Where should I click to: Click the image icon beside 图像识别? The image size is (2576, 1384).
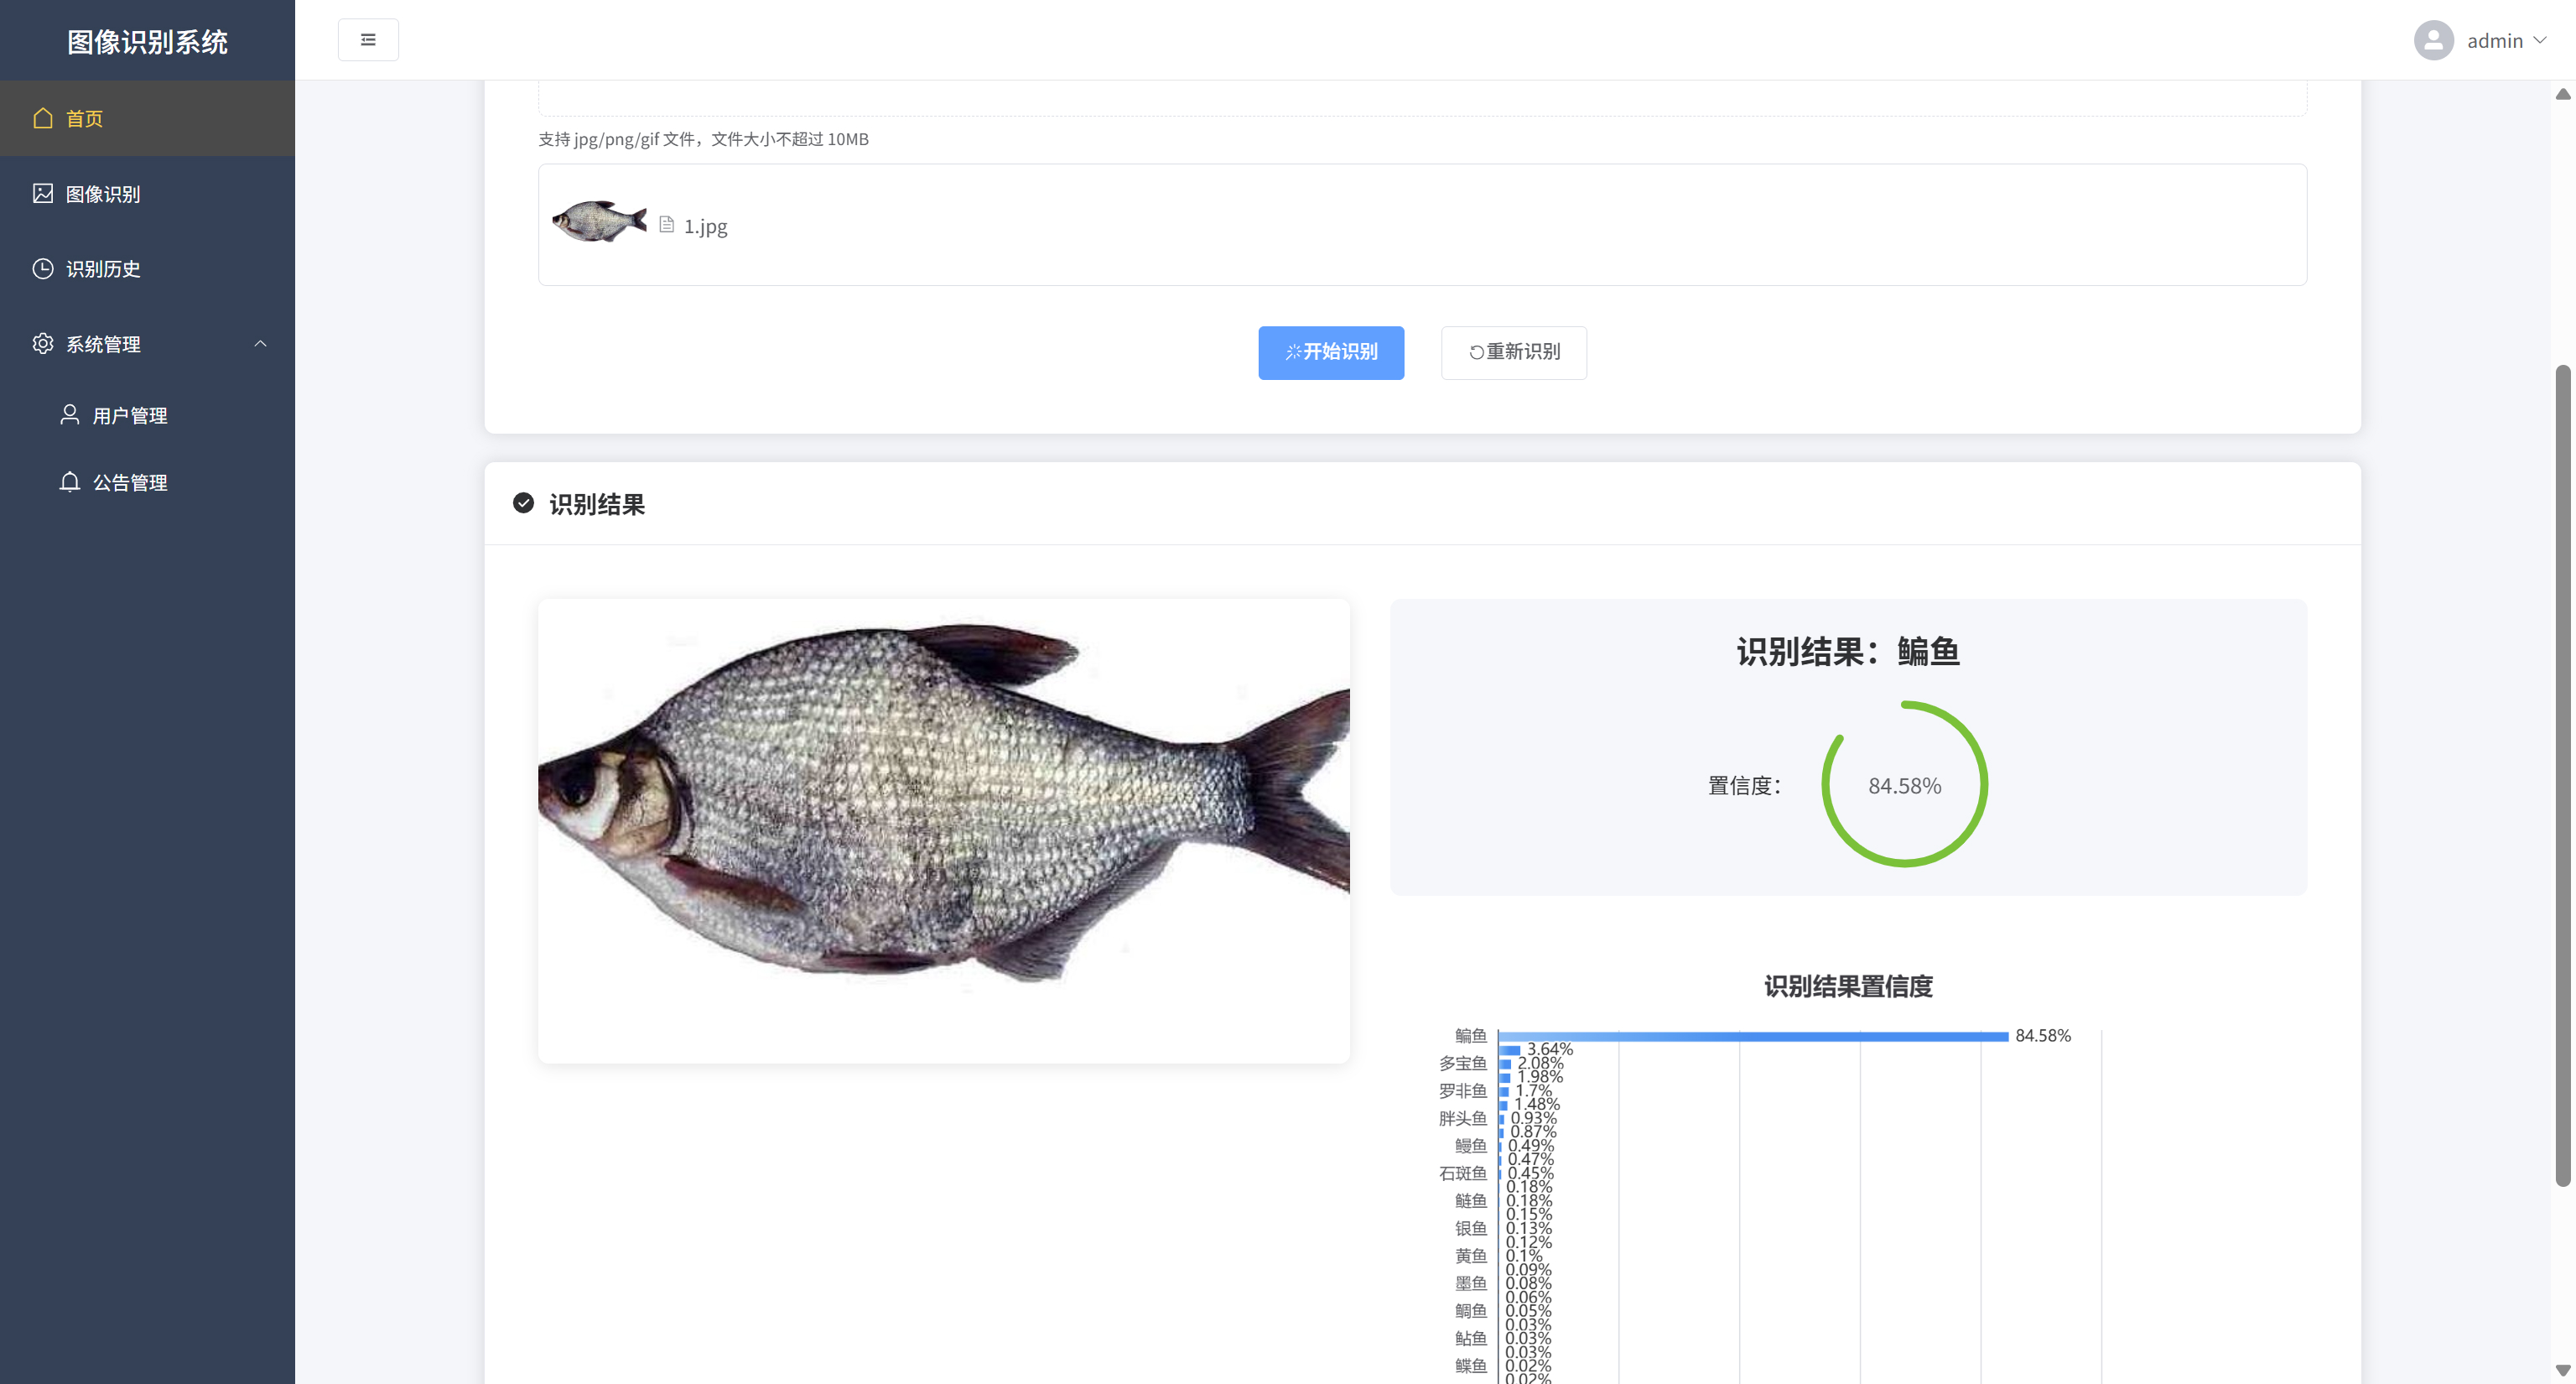tap(43, 193)
